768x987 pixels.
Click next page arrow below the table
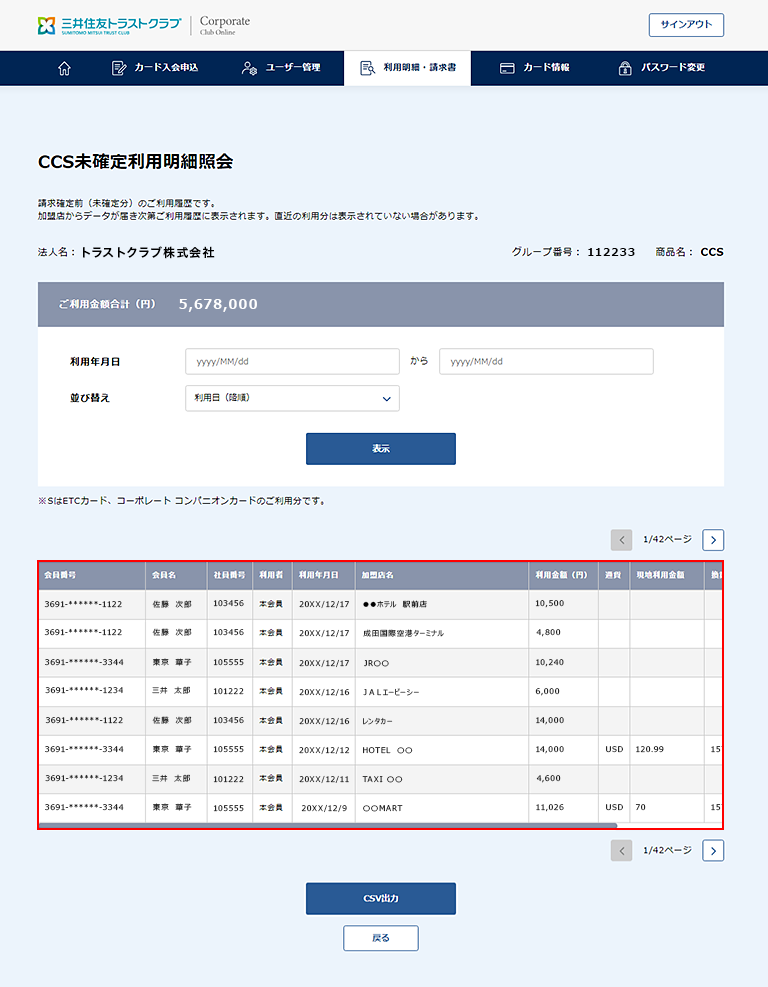(713, 850)
